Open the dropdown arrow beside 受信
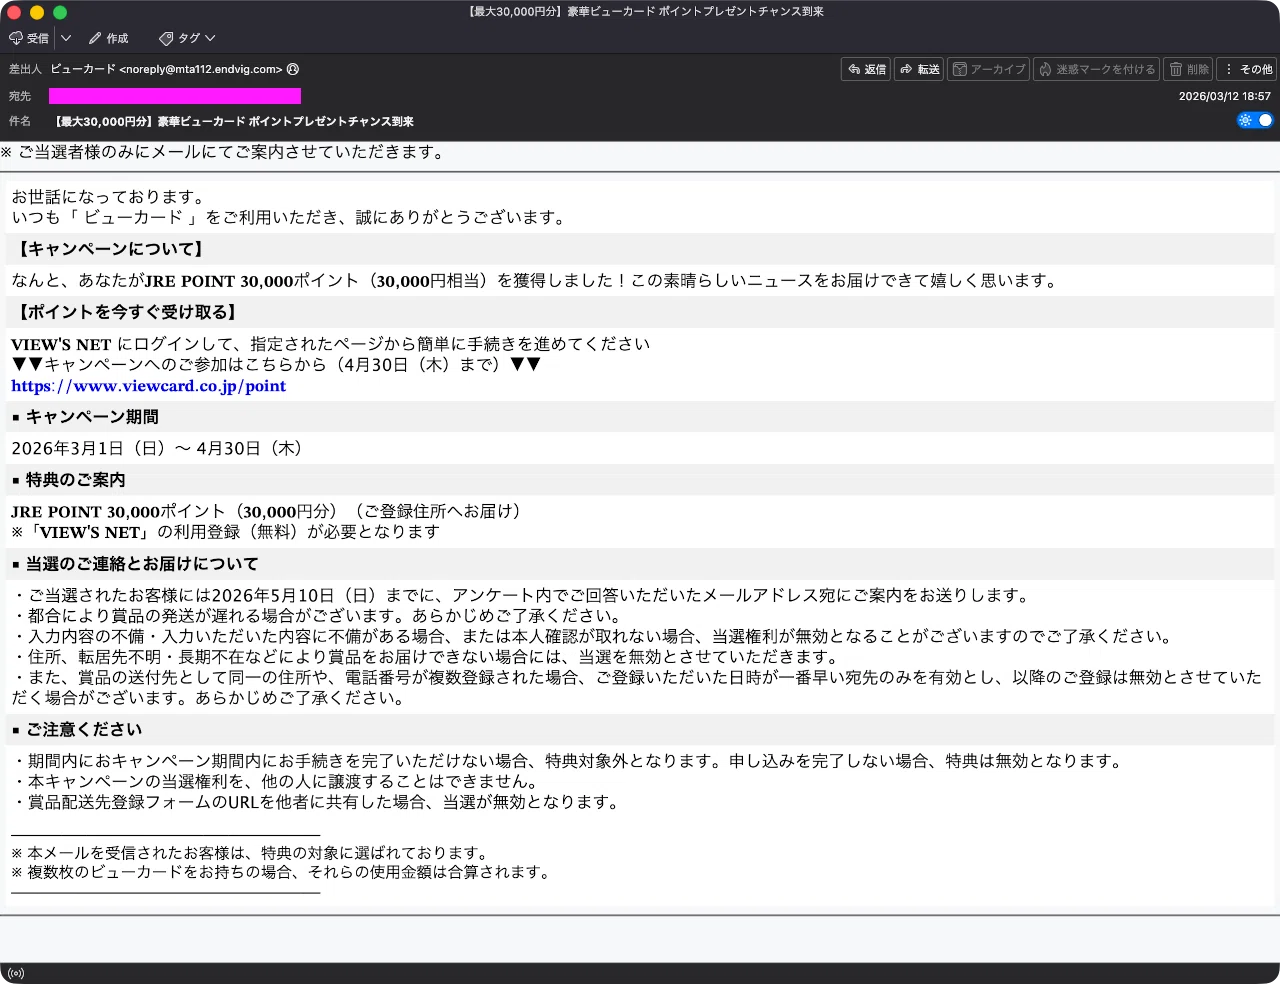The image size is (1280, 984). tap(66, 38)
